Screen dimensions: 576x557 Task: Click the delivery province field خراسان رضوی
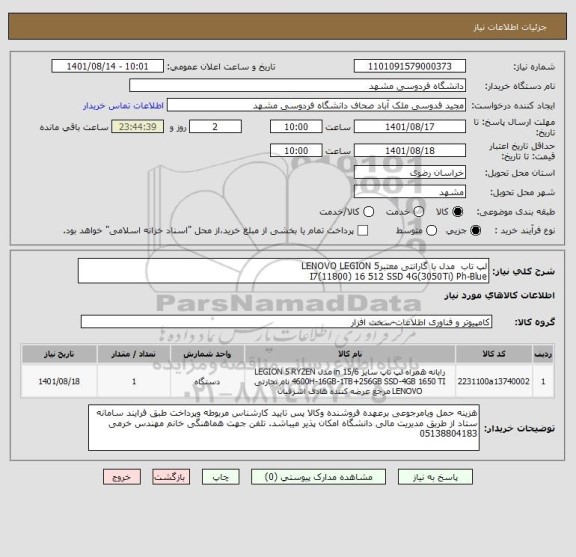pyautogui.click(x=410, y=173)
